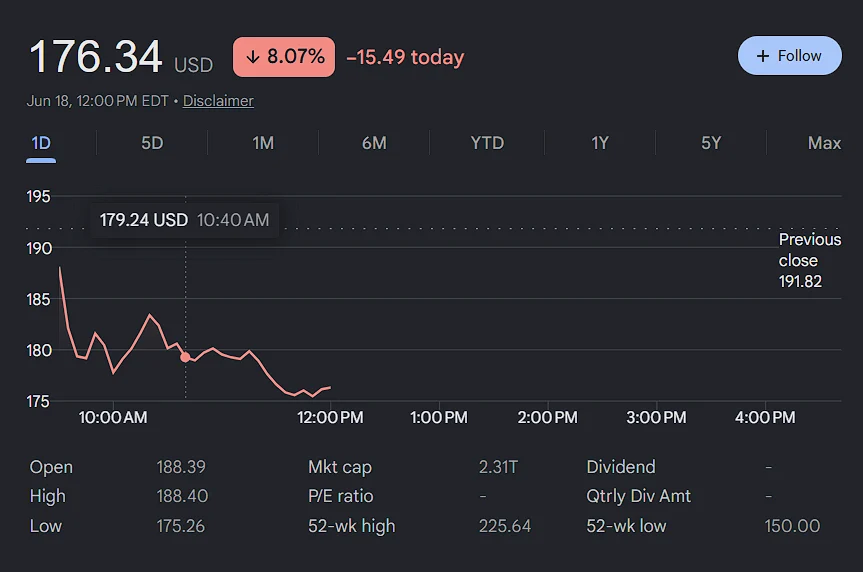Click the 12:00 PM axis label

pos(330,417)
